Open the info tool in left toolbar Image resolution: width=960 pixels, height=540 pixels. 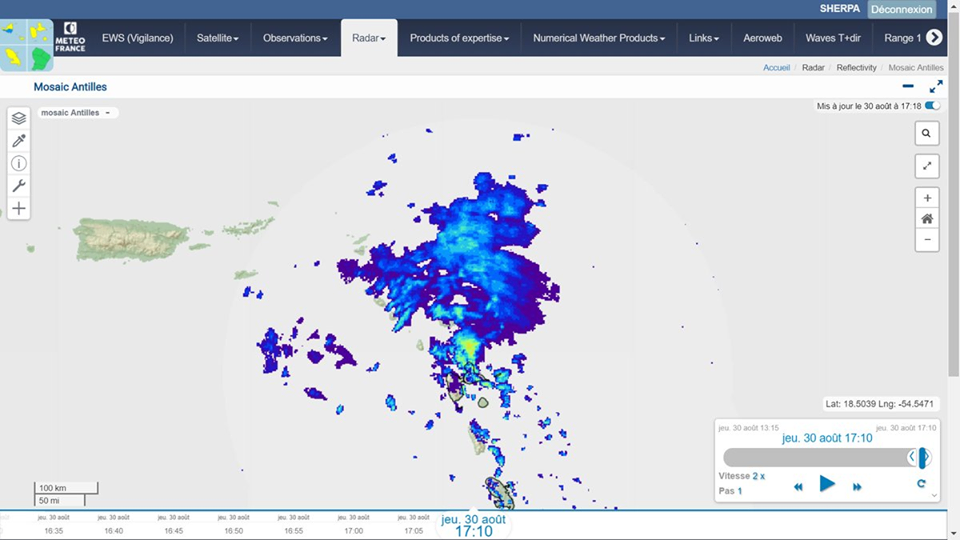click(x=19, y=163)
